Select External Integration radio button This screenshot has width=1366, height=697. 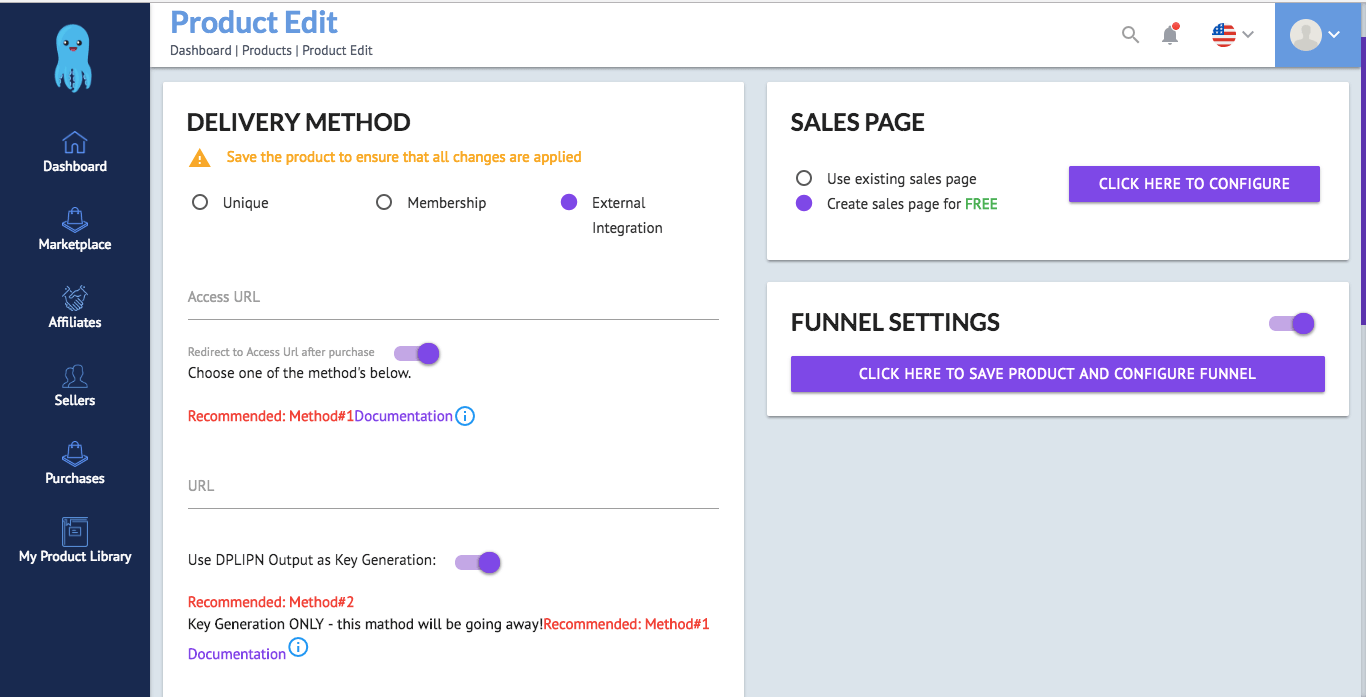click(x=569, y=202)
